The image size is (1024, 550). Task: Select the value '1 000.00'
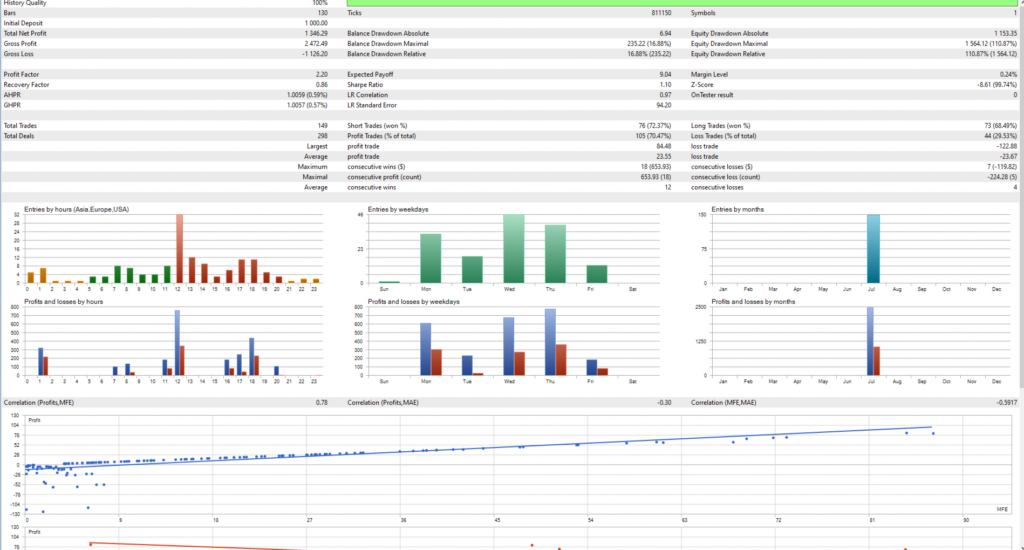point(316,23)
